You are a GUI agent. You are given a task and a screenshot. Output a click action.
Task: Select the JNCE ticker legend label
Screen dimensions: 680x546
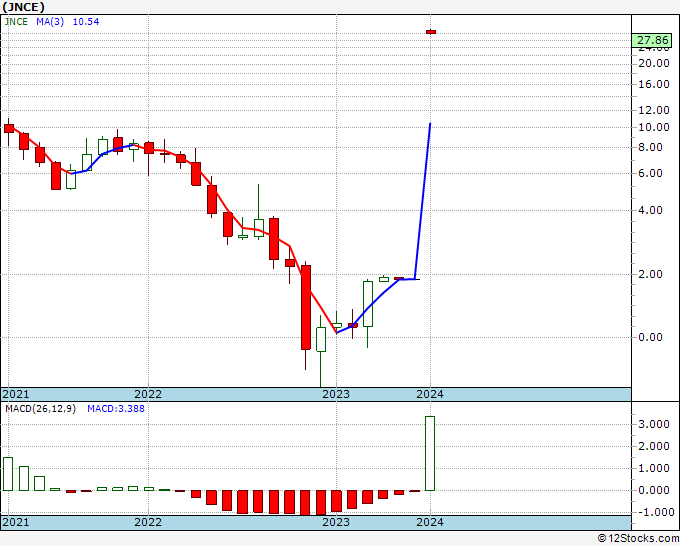pyautogui.click(x=16, y=21)
